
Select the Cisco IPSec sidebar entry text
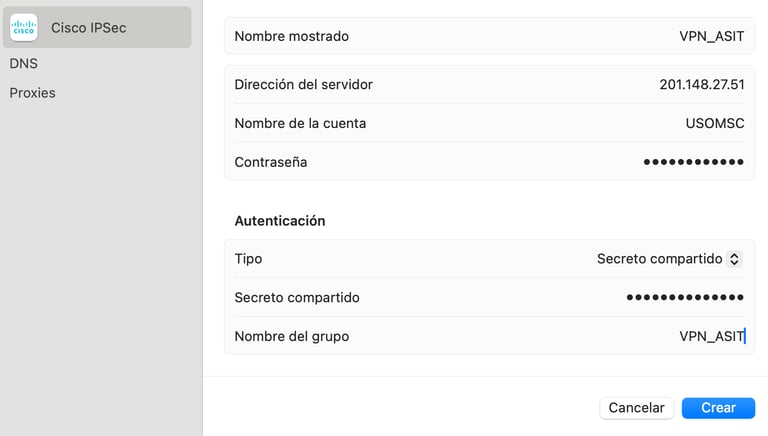tap(89, 28)
